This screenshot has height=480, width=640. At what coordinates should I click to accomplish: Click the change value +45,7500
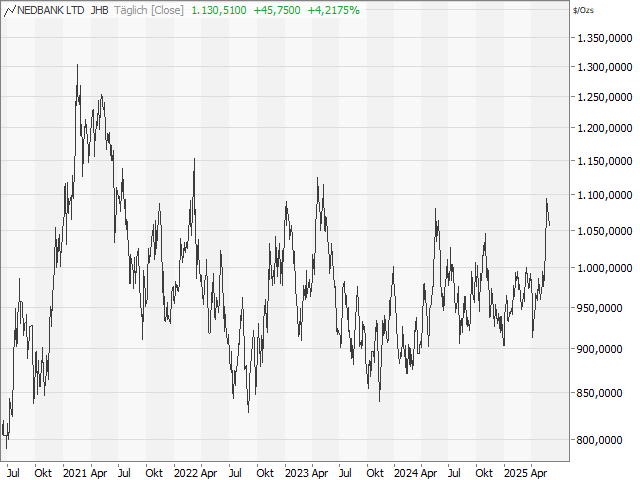pyautogui.click(x=277, y=10)
